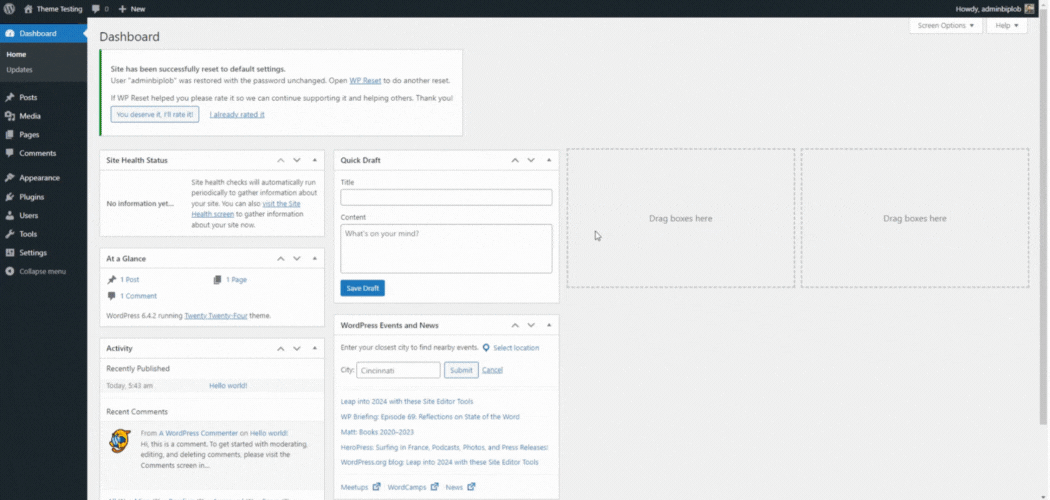Click You deserve it, I'll rate it button
The height and width of the screenshot is (500, 1050).
pyautogui.click(x=155, y=114)
